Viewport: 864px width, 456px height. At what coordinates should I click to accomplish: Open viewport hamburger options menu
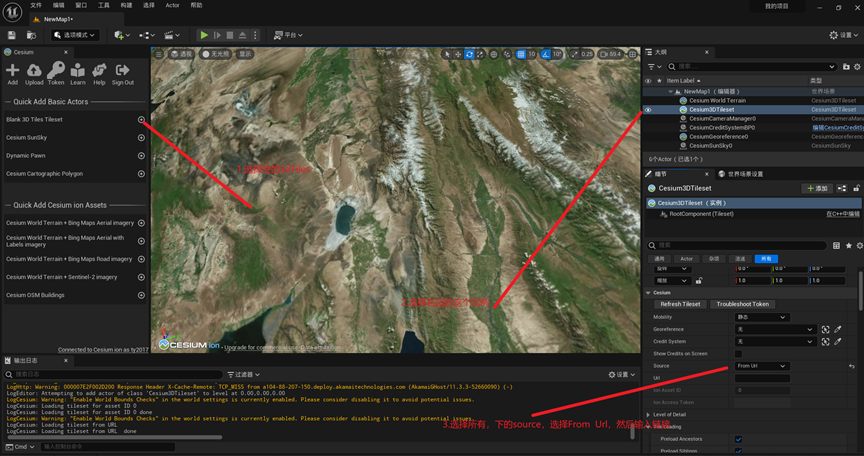pyautogui.click(x=159, y=54)
